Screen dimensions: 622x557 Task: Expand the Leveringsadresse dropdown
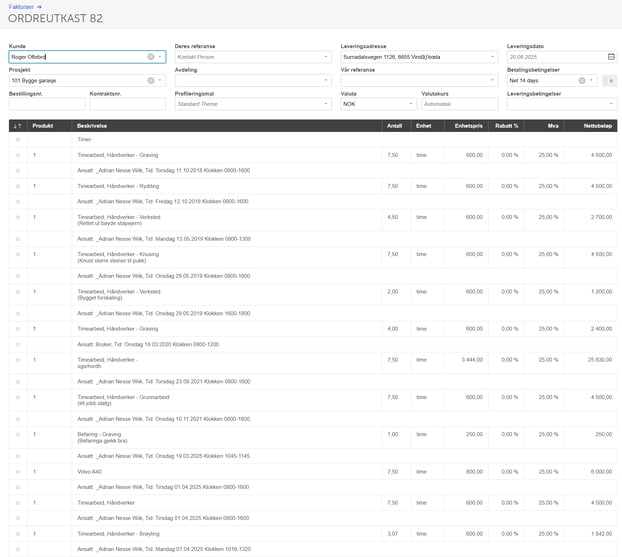(493, 57)
